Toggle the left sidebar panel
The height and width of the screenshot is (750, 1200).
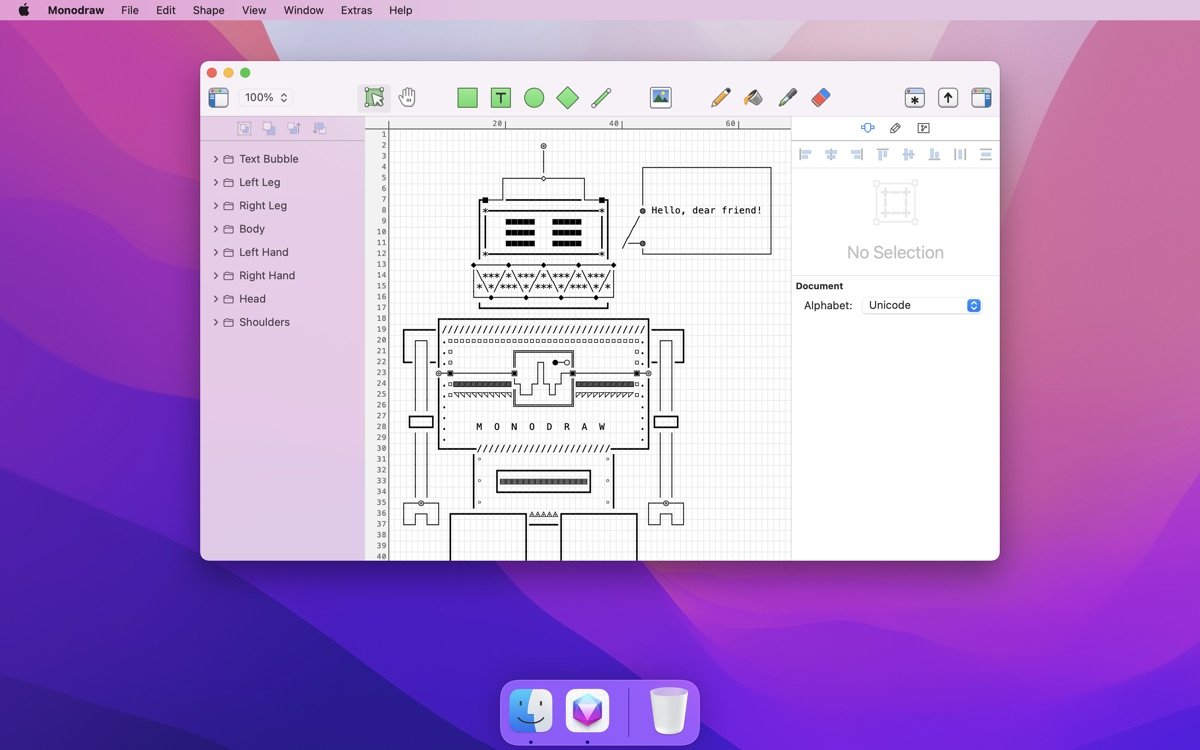pyautogui.click(x=218, y=97)
